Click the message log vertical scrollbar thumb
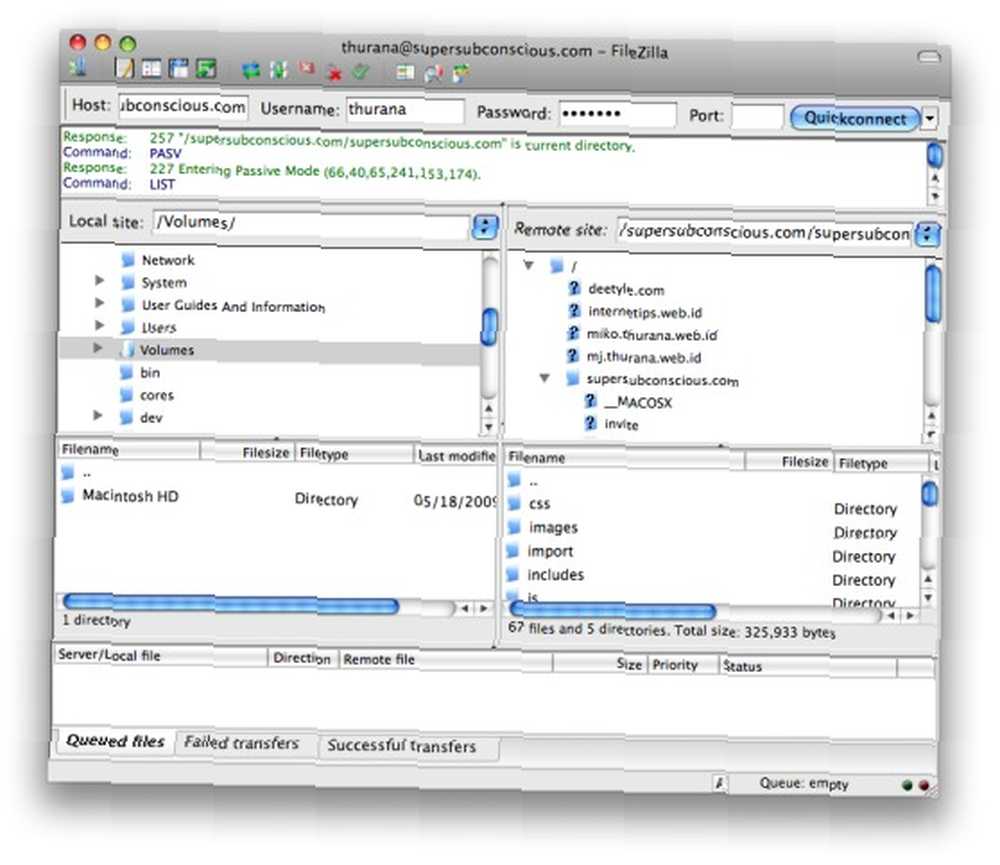 tap(934, 155)
